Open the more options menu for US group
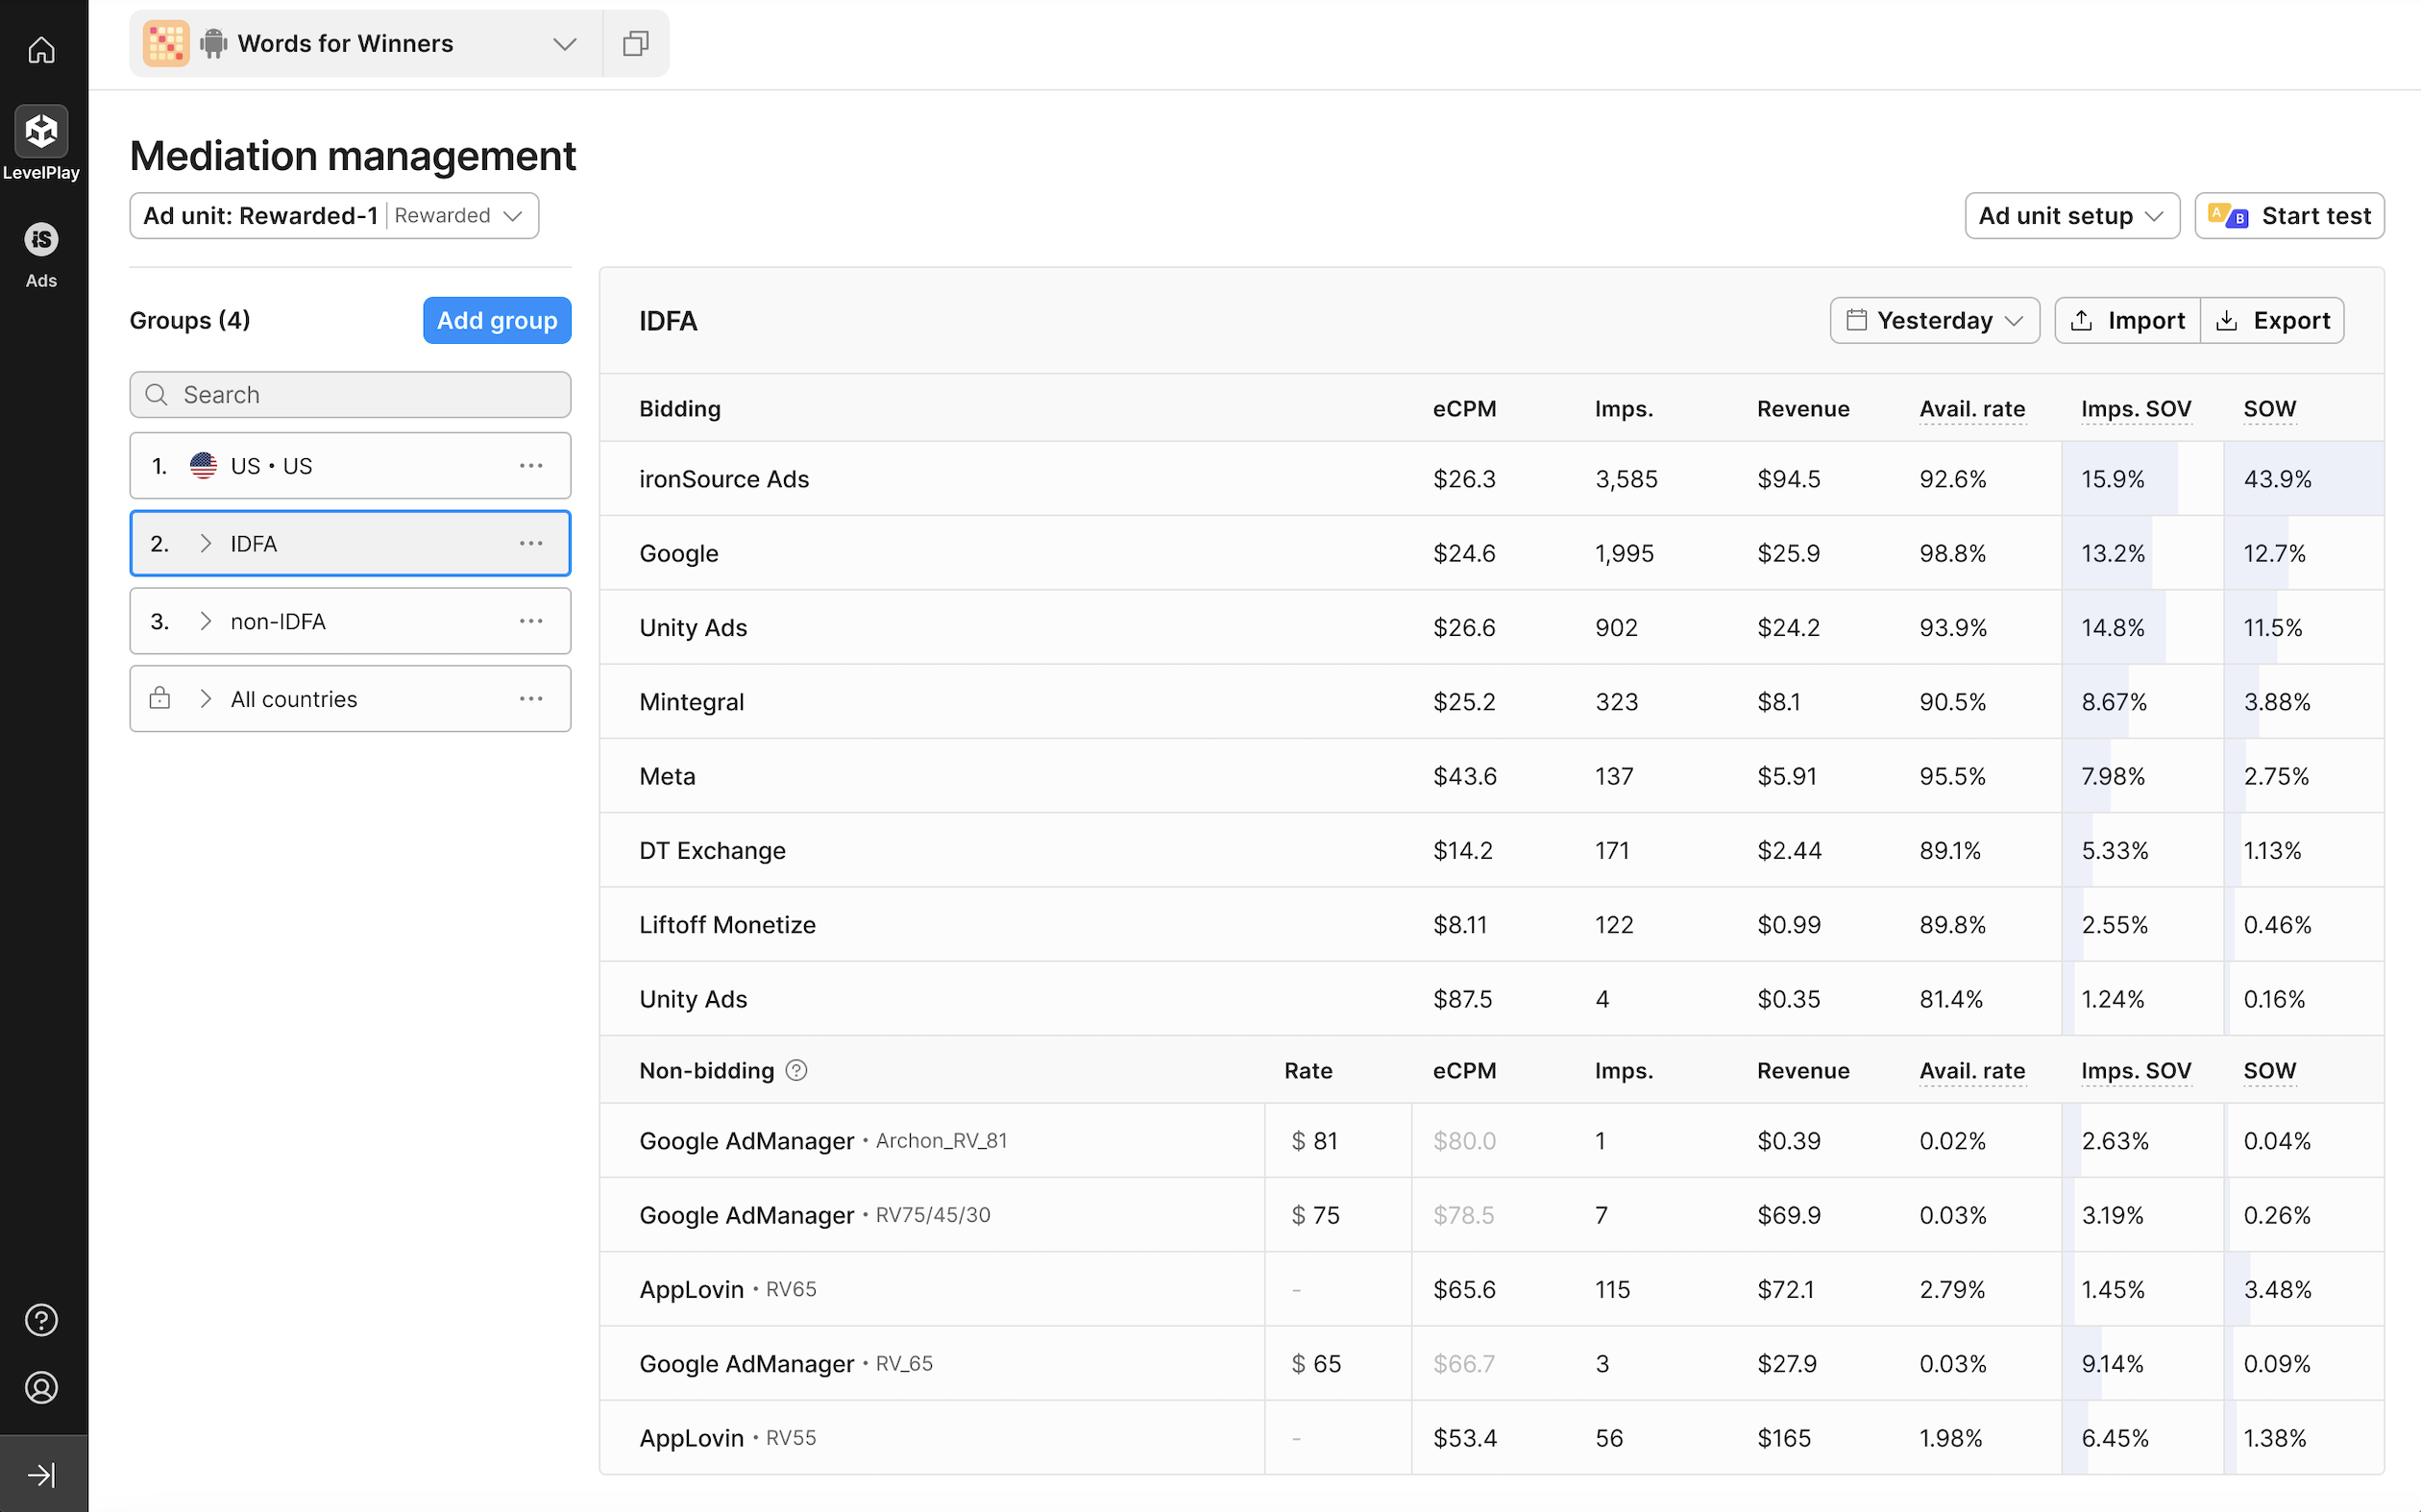Viewport: 2421px width, 1512px height. (531, 465)
